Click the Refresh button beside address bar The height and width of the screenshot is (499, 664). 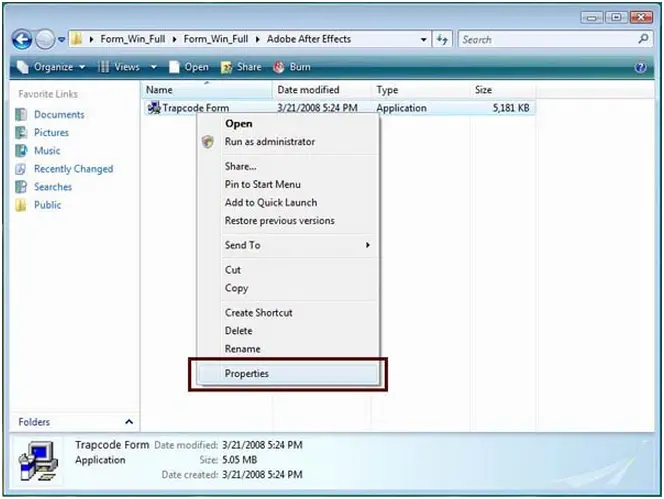(442, 39)
